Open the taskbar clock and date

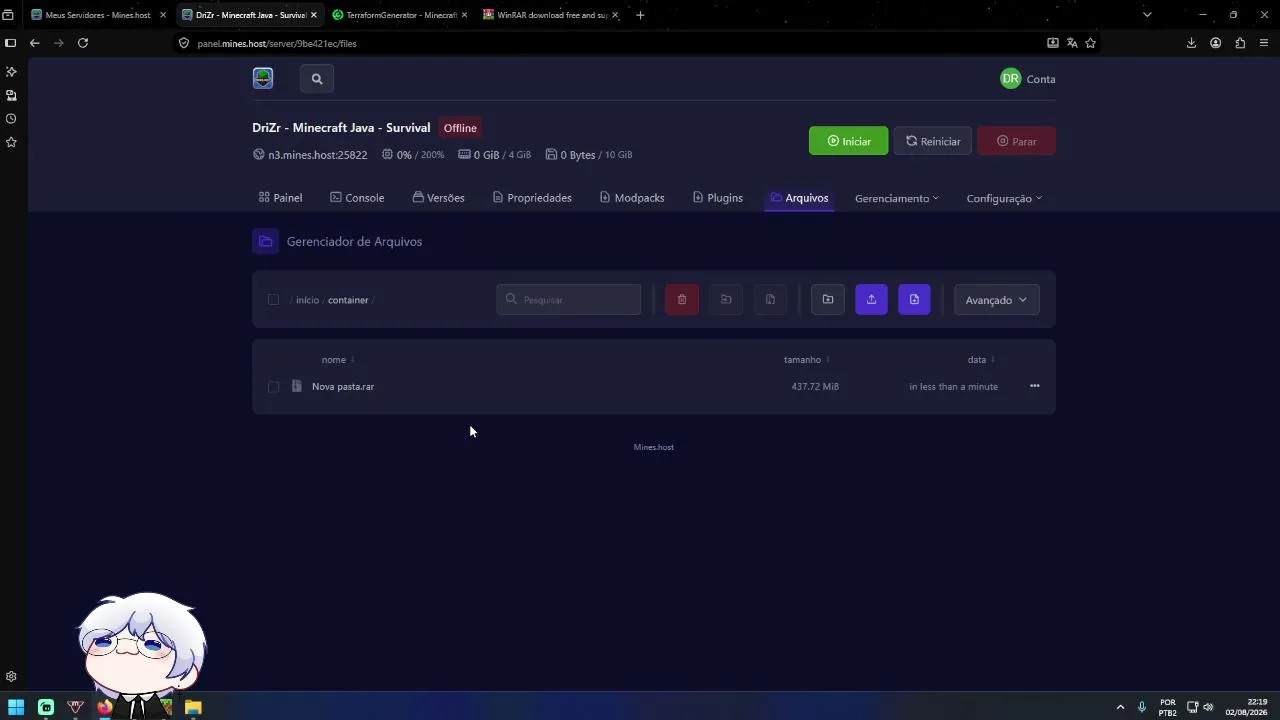pyautogui.click(x=1246, y=707)
